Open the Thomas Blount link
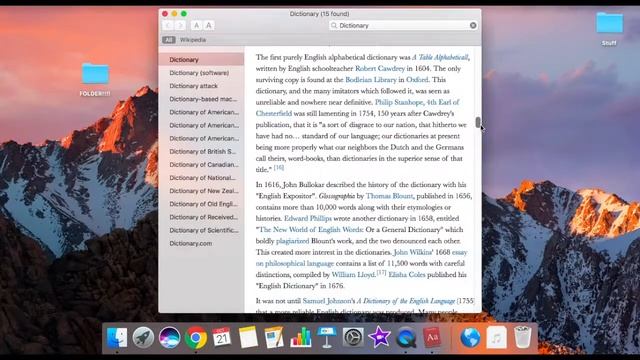The width and height of the screenshot is (640, 360). [x=389, y=196]
